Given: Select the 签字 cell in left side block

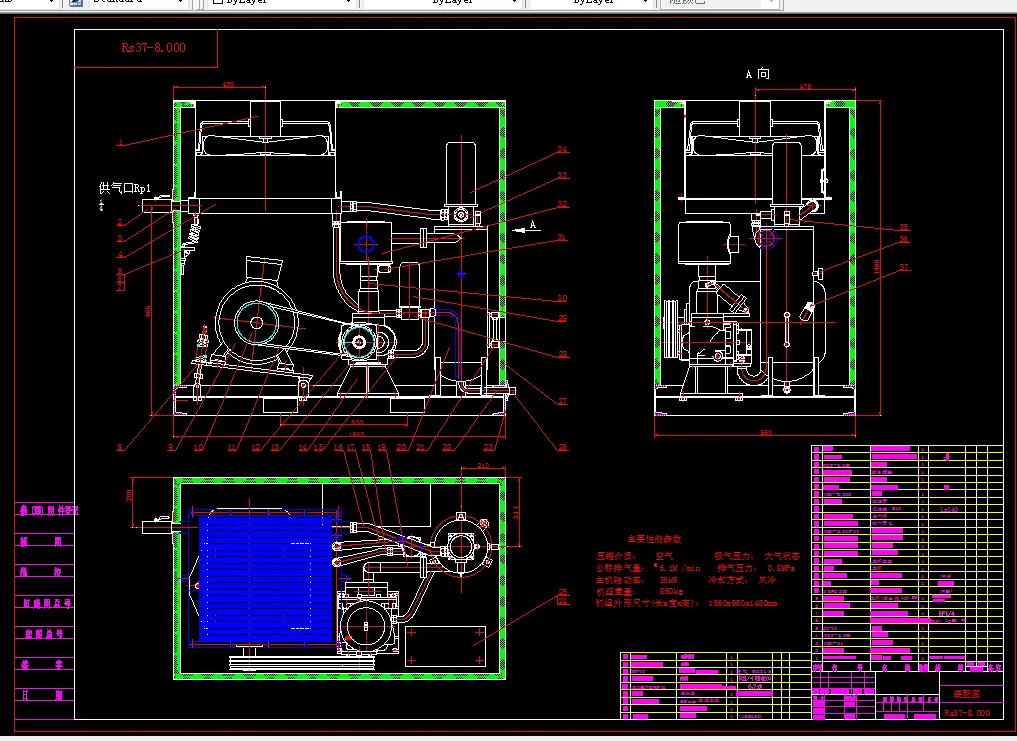Looking at the screenshot, I should pos(41,664).
